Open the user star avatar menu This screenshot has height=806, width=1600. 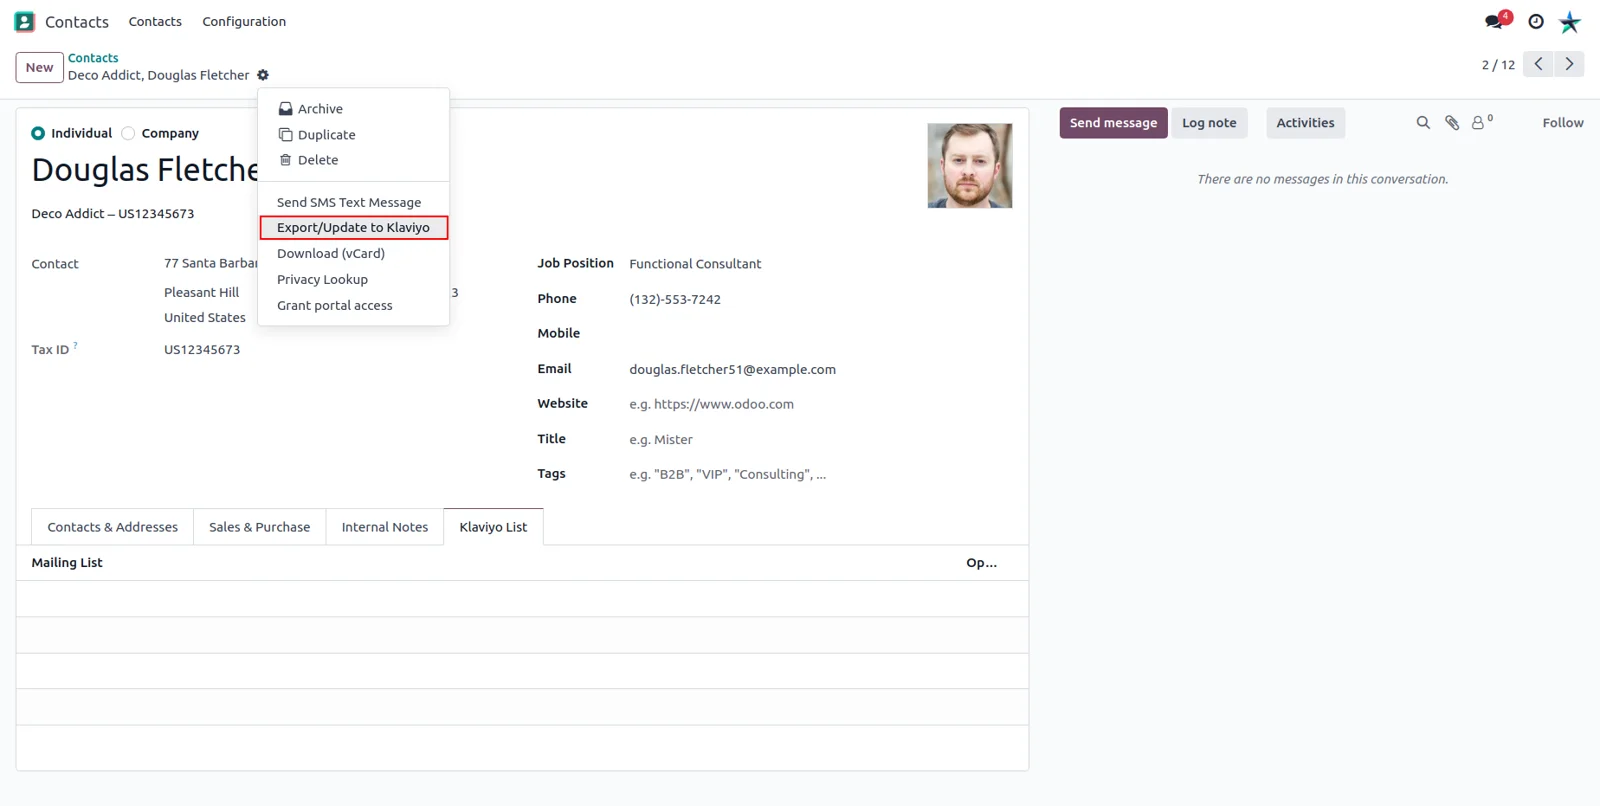click(1570, 21)
